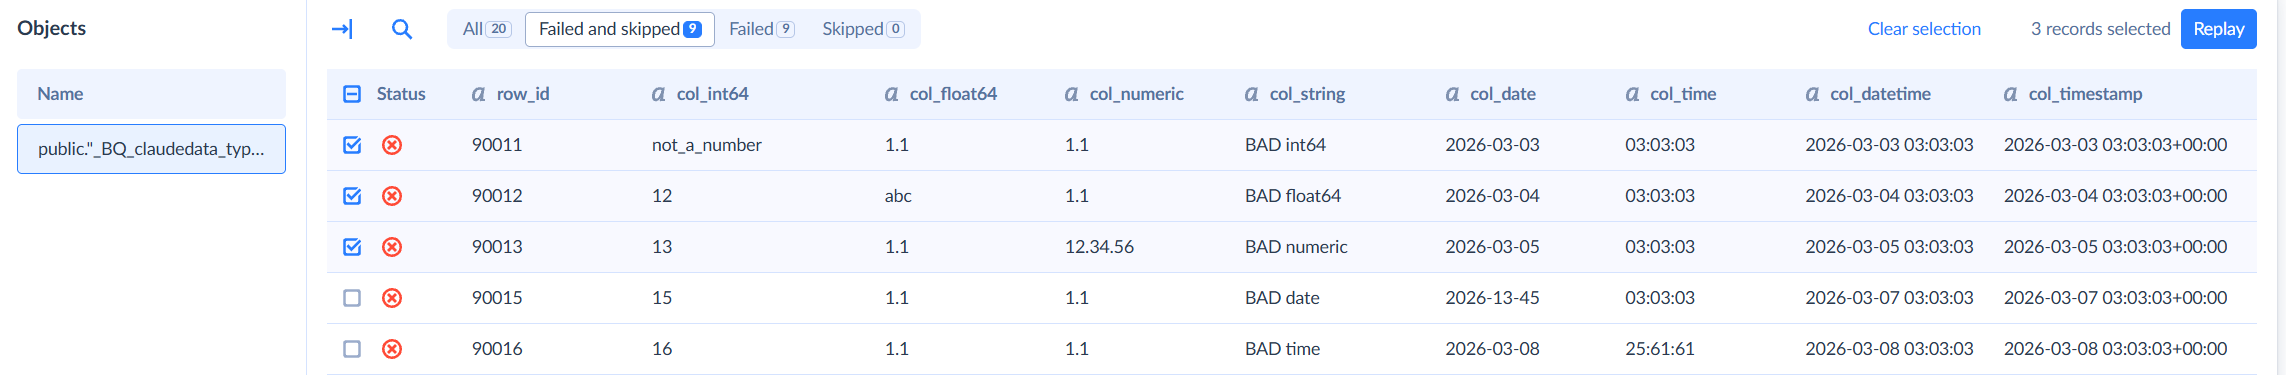
Task: Collapse the Objects panel arrow icon
Action: (x=342, y=29)
